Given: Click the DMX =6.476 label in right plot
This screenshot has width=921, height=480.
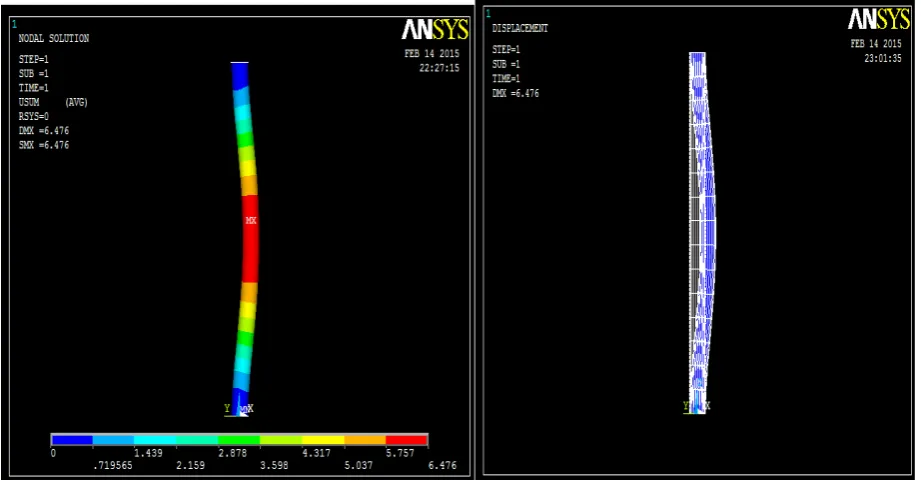Looking at the screenshot, I should click(x=515, y=93).
